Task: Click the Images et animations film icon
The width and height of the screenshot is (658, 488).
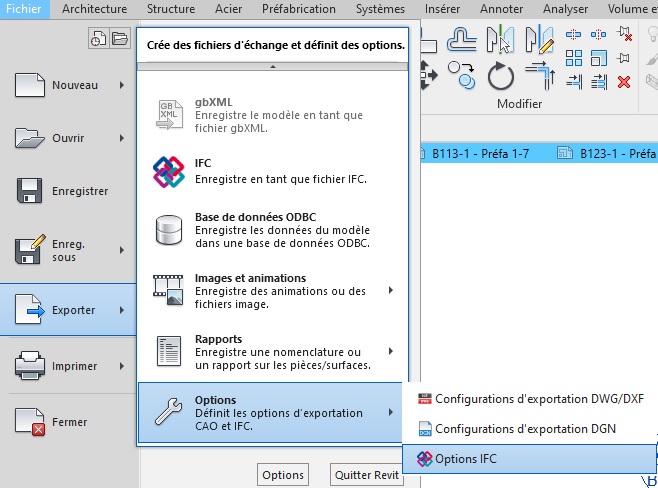Action: click(168, 290)
